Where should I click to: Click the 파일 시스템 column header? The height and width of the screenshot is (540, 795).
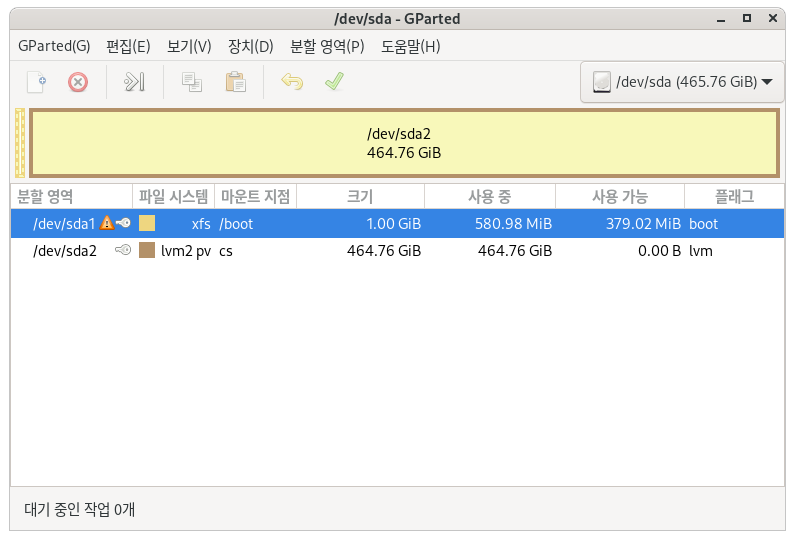tap(173, 196)
